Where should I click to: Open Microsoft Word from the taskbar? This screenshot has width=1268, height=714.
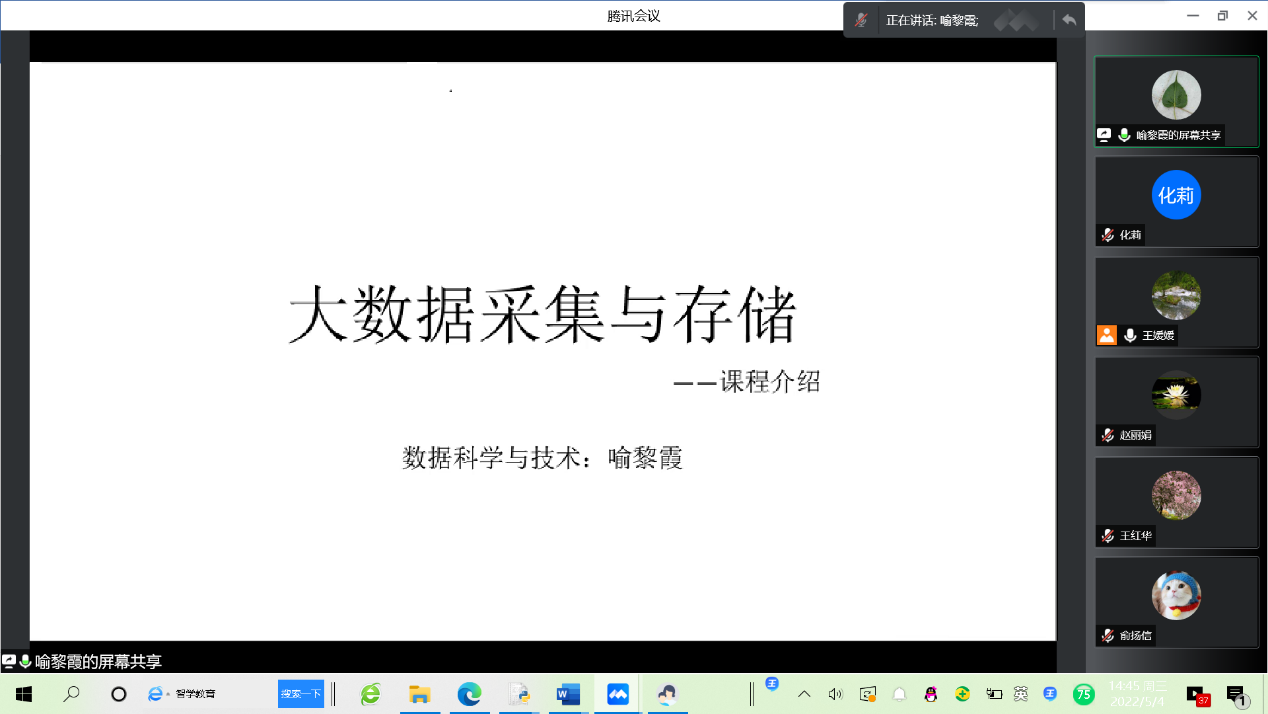click(568, 694)
